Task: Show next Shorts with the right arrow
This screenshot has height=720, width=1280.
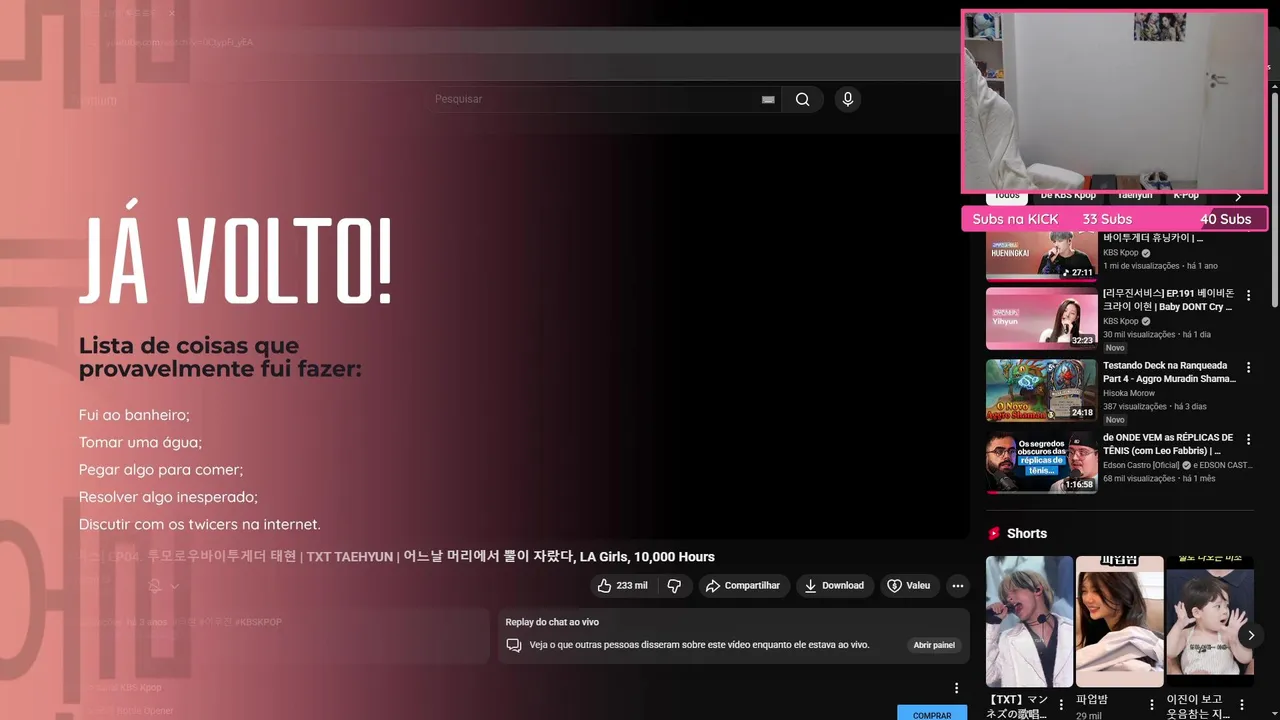Action: [x=1251, y=635]
